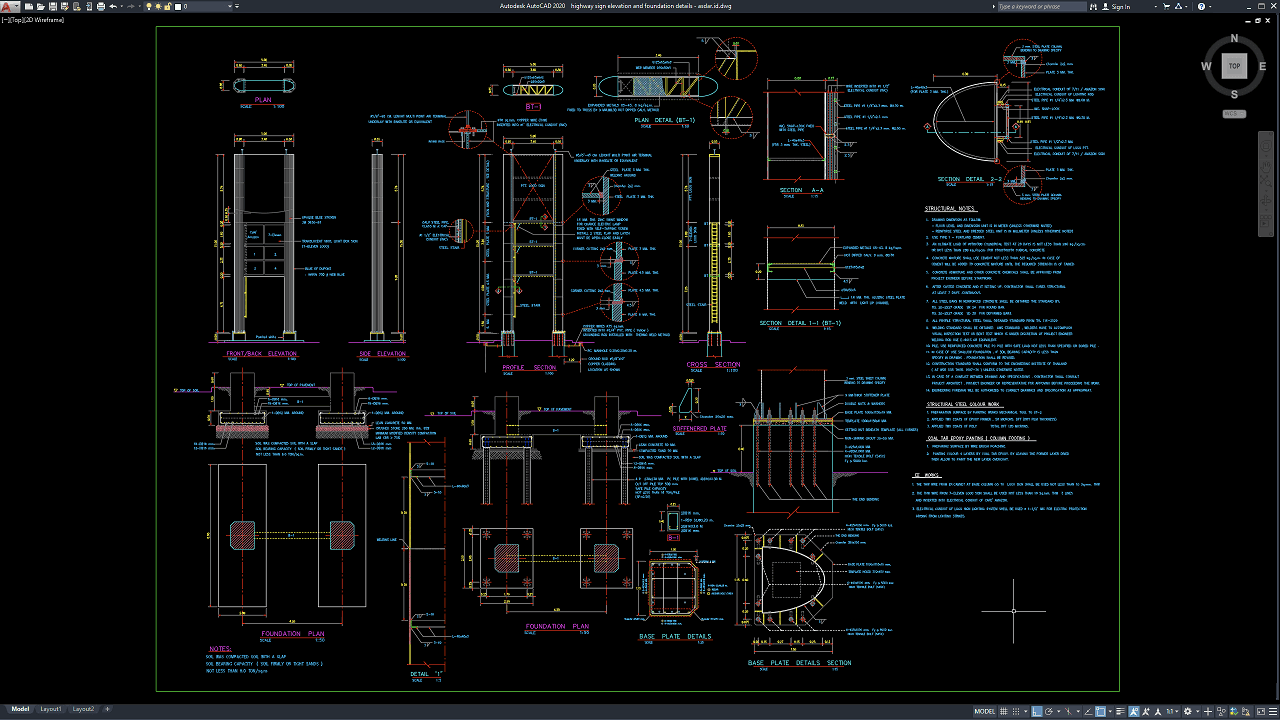Click the Redo arrow icon
Image resolution: width=1280 pixels, height=720 pixels.
(x=130, y=6)
